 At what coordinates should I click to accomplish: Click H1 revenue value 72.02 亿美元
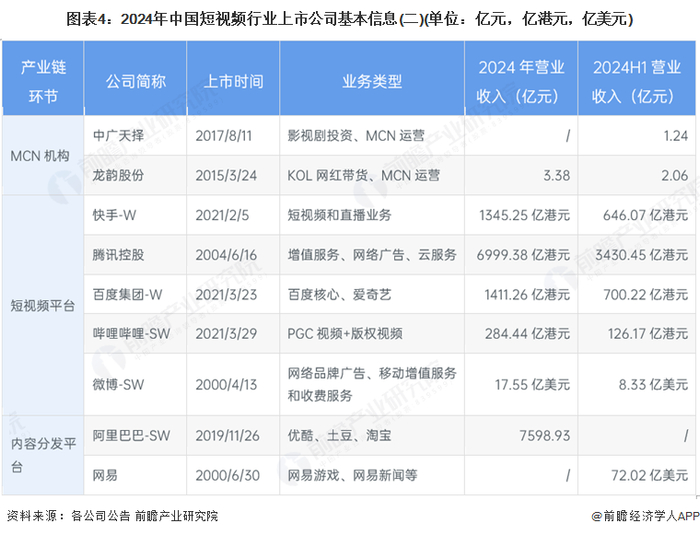[x=650, y=475]
